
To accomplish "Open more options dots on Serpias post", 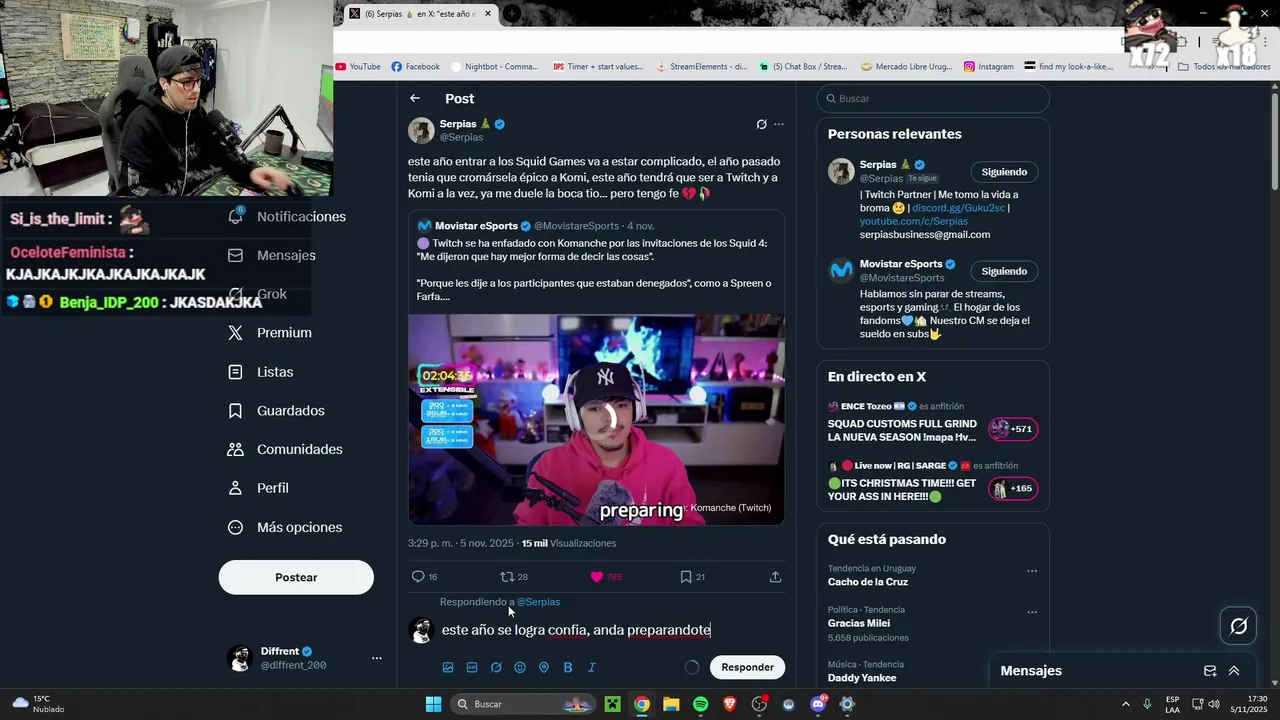I will [x=779, y=125].
